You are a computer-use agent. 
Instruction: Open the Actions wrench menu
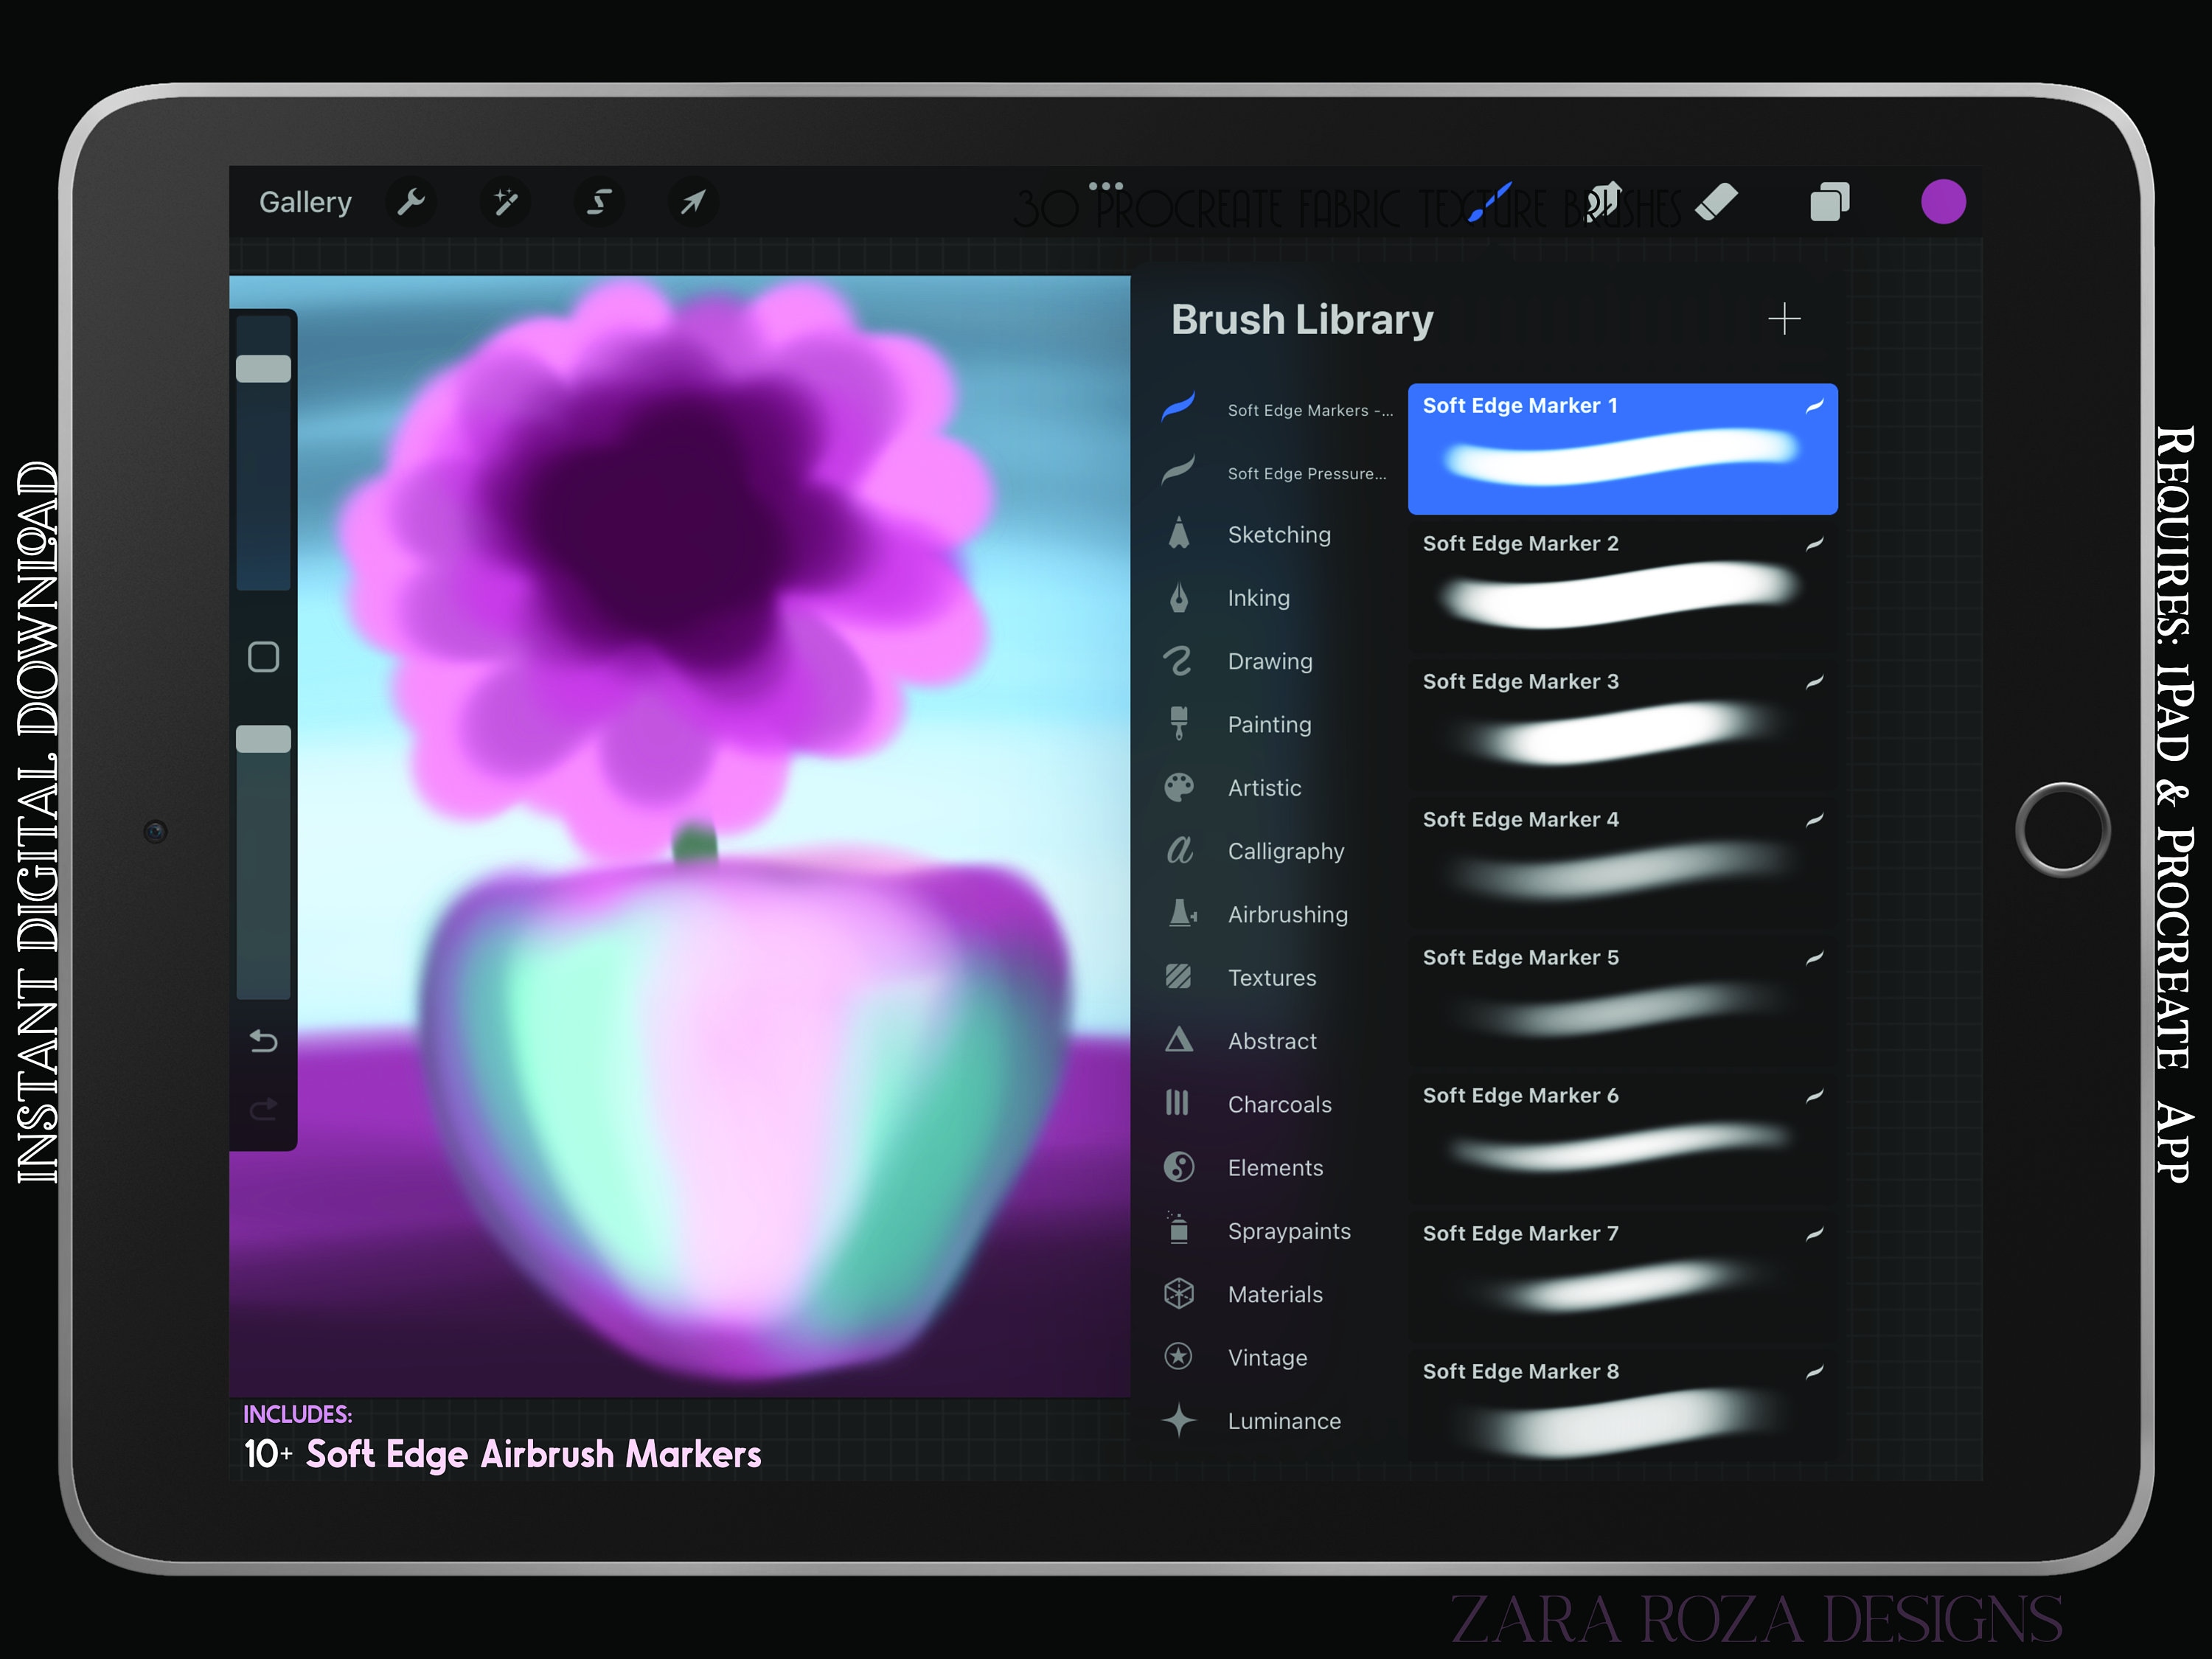[411, 202]
